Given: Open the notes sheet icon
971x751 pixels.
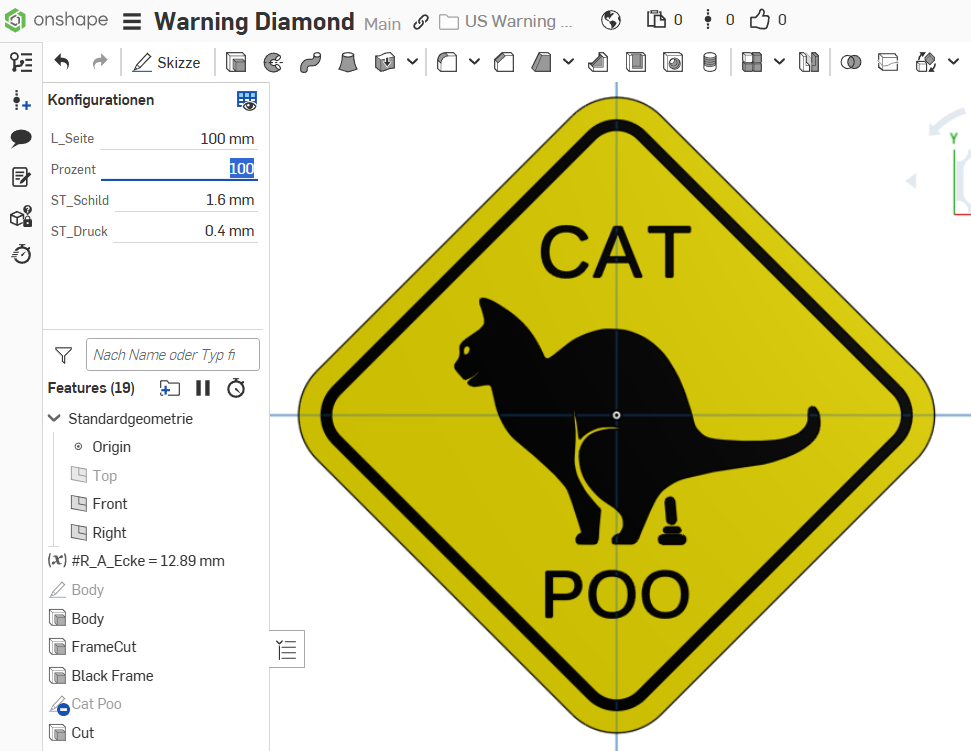Looking at the screenshot, I should [21, 177].
